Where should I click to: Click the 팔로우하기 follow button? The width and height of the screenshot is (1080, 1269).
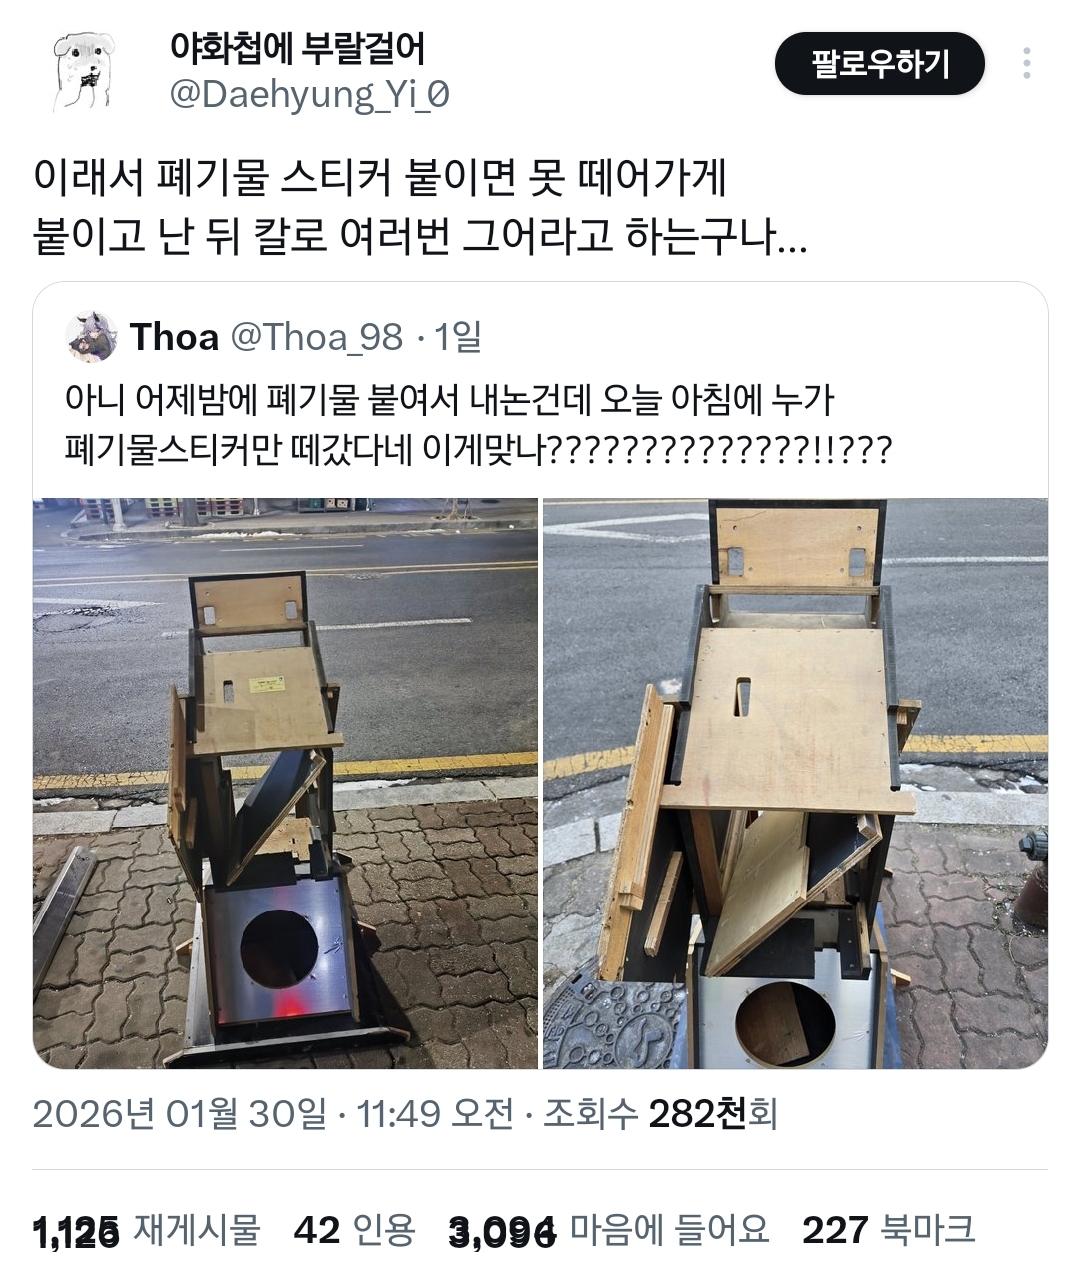point(880,64)
